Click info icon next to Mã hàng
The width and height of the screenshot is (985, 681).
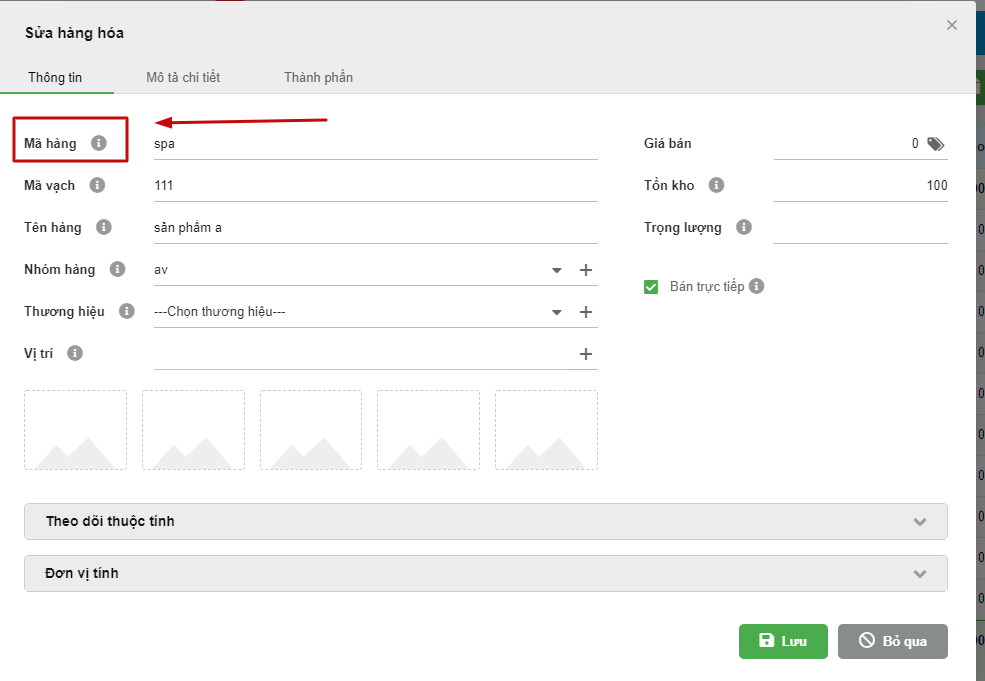tap(98, 143)
